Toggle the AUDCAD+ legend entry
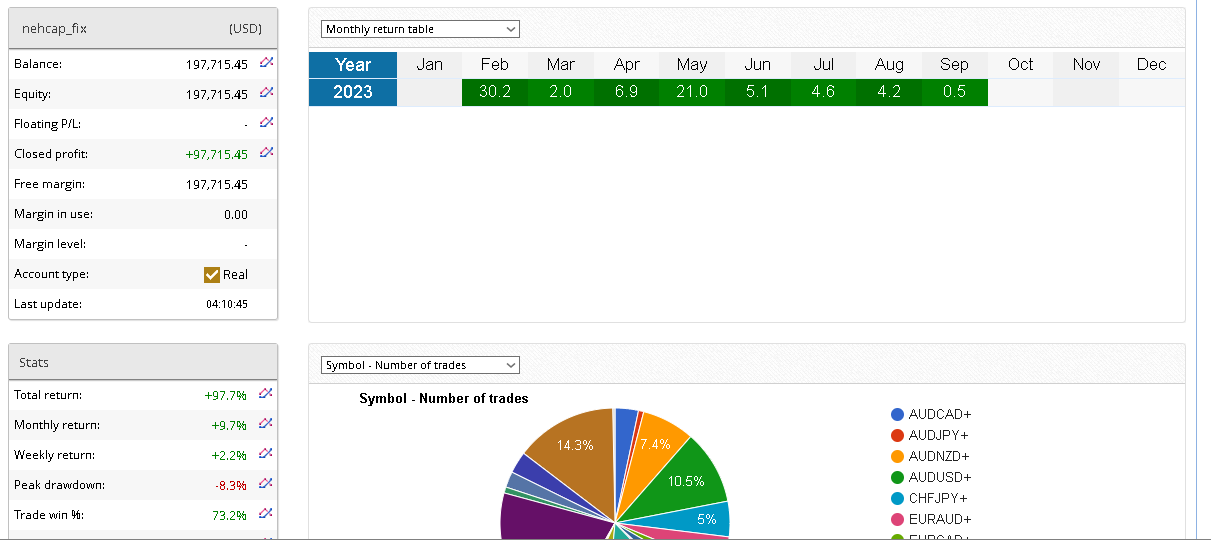The height and width of the screenshot is (542, 1211). click(x=931, y=414)
